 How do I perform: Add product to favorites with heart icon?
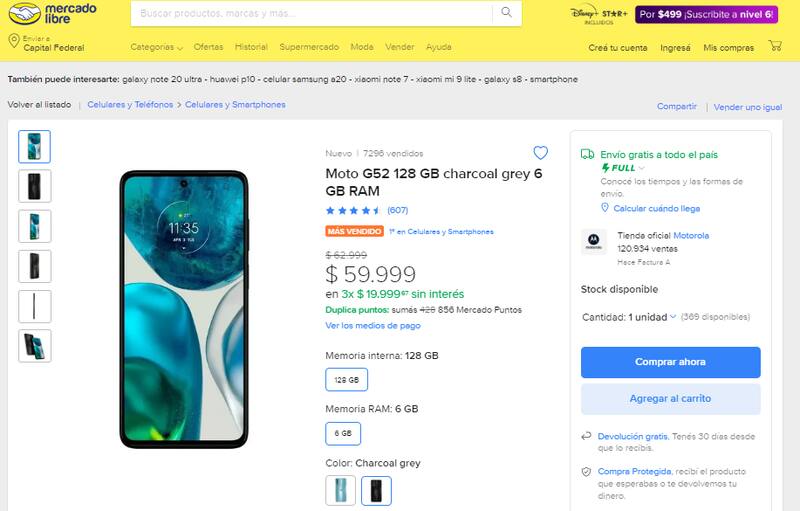pos(540,153)
